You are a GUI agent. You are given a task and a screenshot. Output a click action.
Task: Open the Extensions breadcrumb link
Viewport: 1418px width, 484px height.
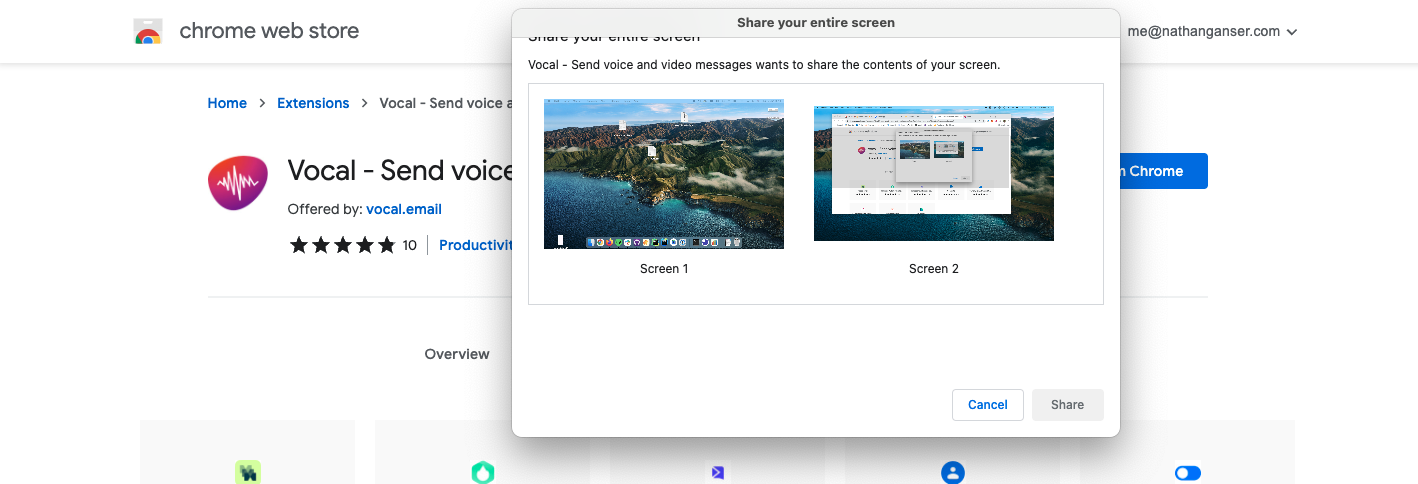313,103
